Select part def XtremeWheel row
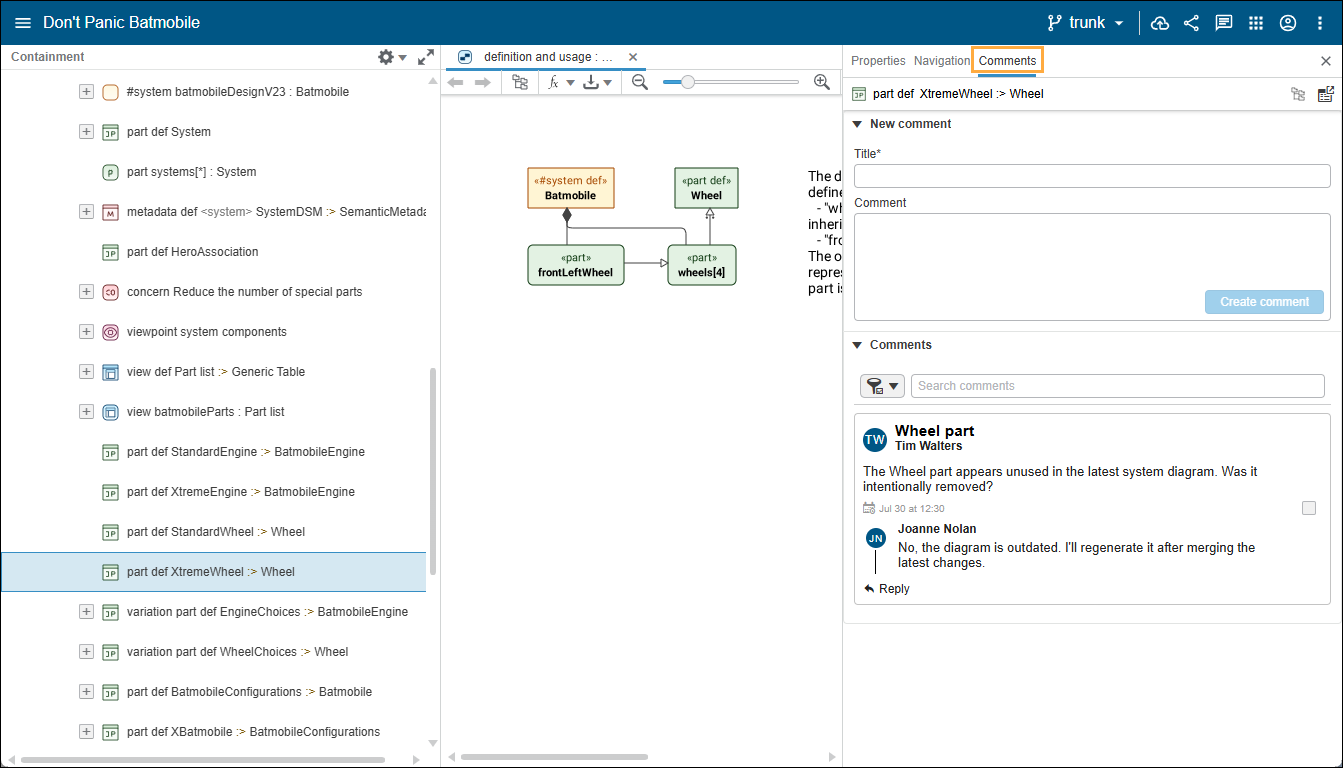The width and height of the screenshot is (1343, 768). point(213,572)
